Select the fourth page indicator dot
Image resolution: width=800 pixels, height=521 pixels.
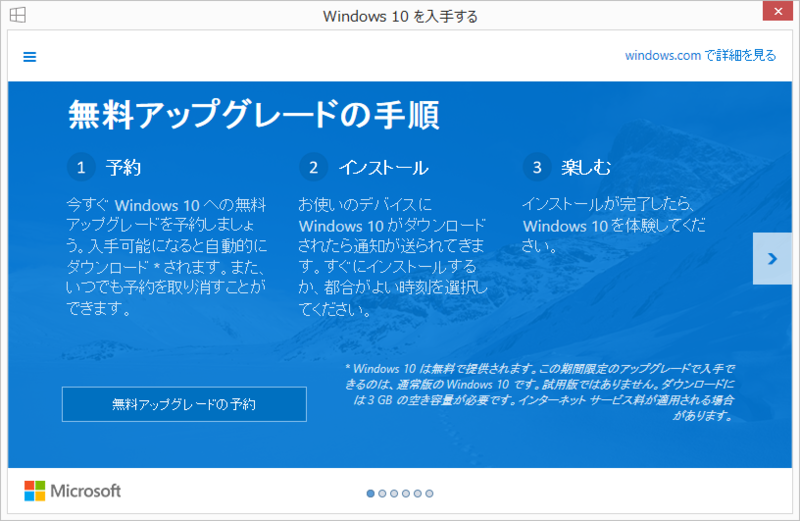(x=406, y=493)
